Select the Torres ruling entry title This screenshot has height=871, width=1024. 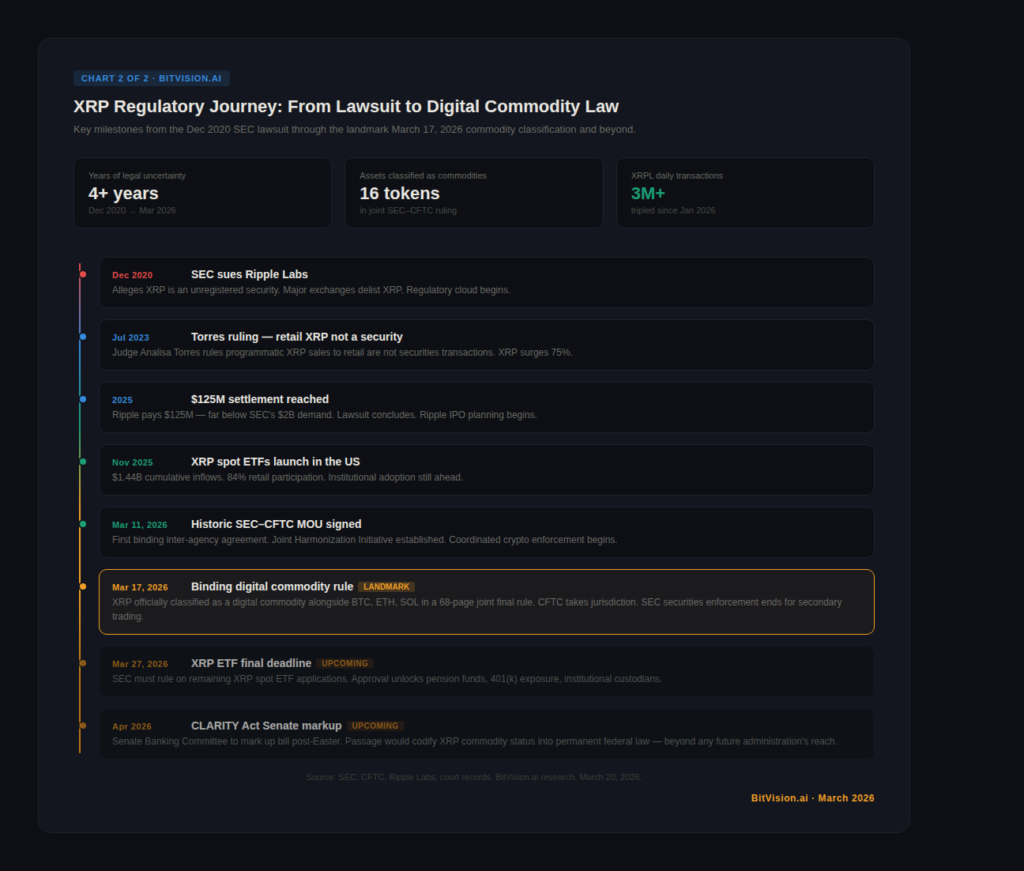pos(296,337)
